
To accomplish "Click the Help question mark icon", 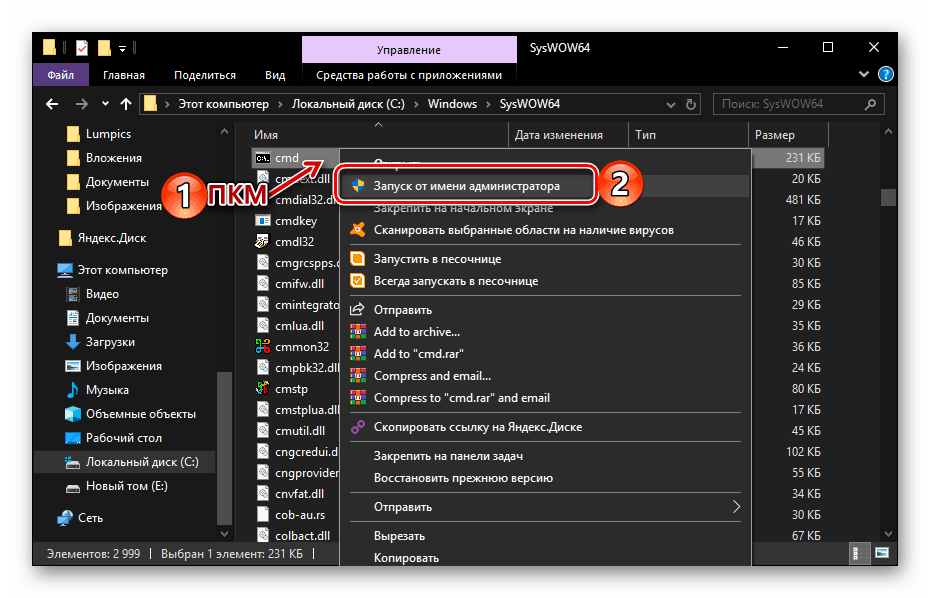I will point(886,74).
